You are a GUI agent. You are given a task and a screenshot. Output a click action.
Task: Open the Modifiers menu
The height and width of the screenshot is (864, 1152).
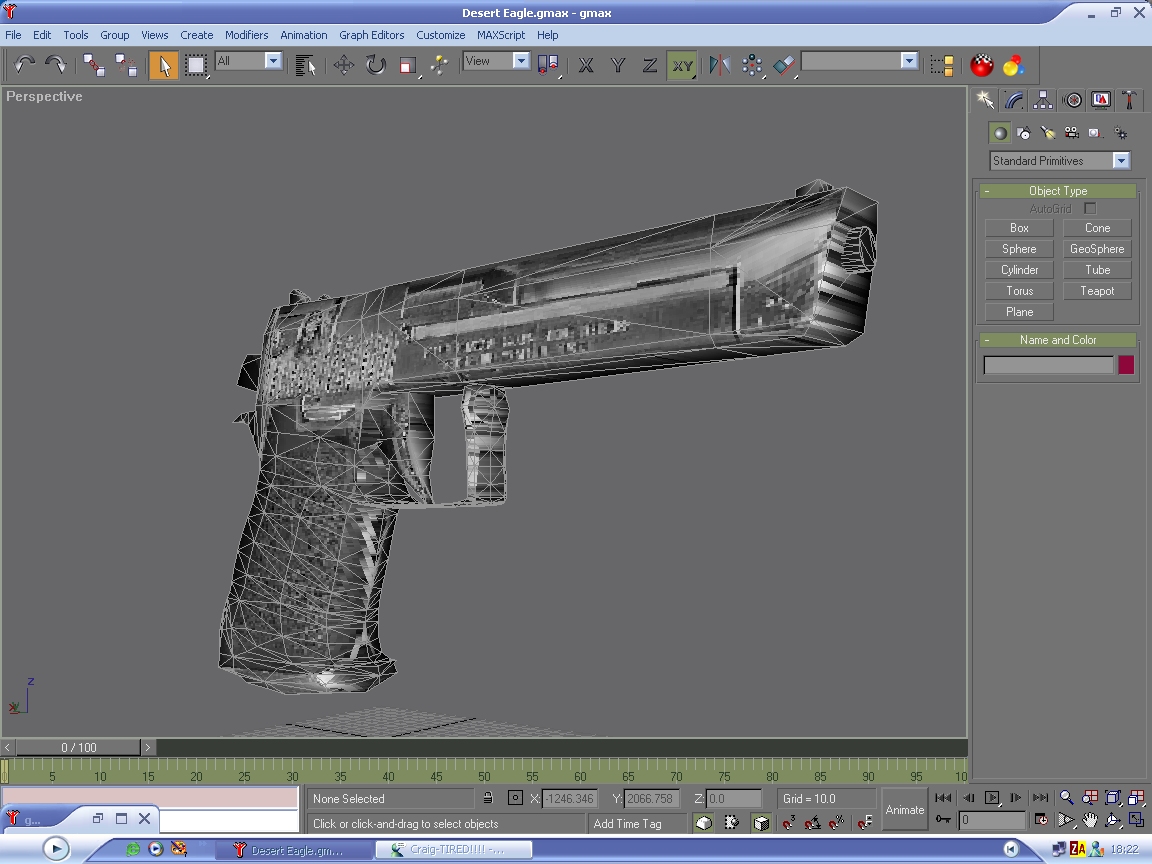coord(246,35)
